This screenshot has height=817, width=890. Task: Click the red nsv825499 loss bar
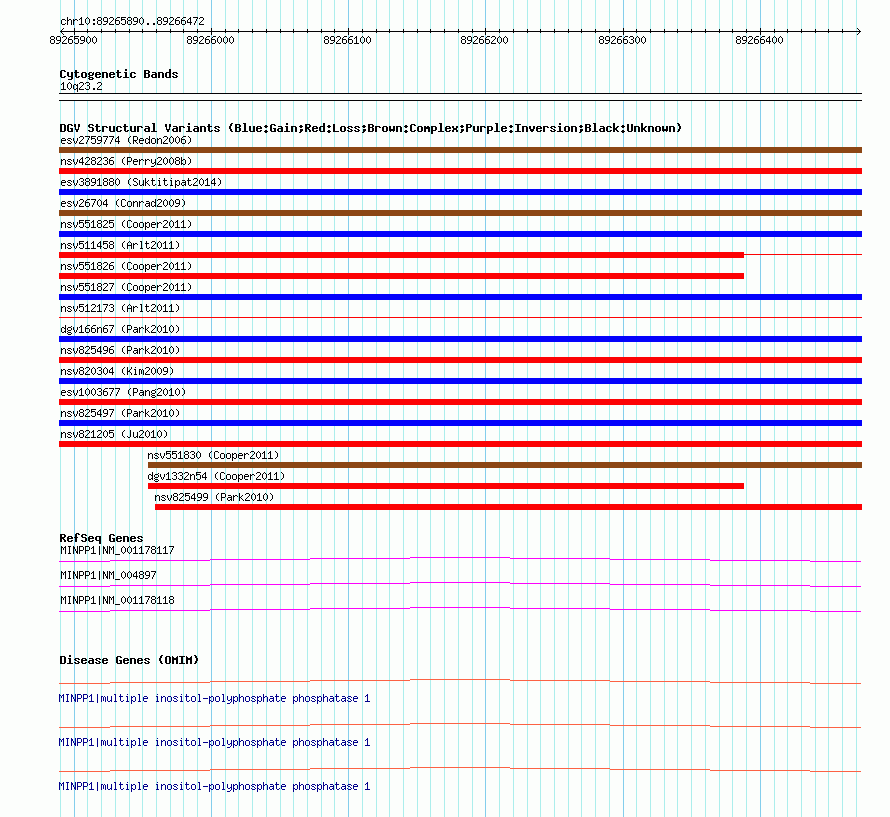click(x=509, y=507)
